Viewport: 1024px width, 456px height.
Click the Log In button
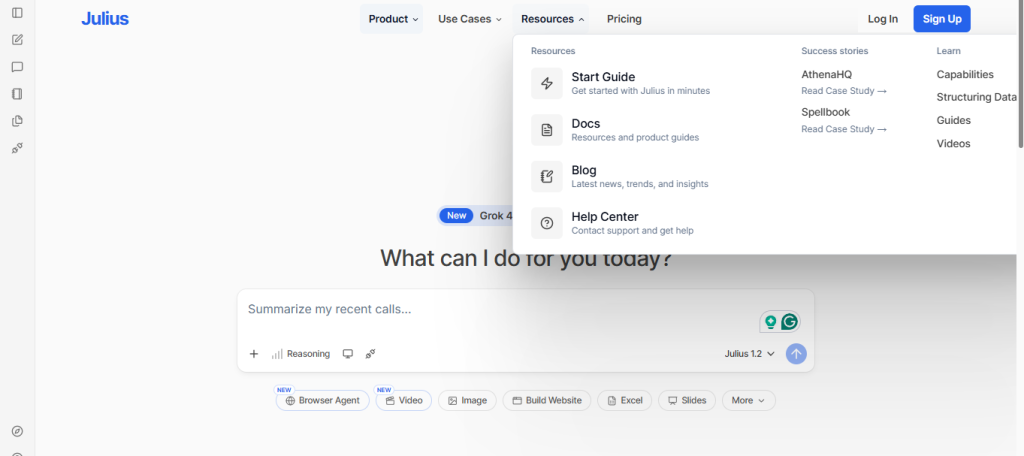[882, 19]
